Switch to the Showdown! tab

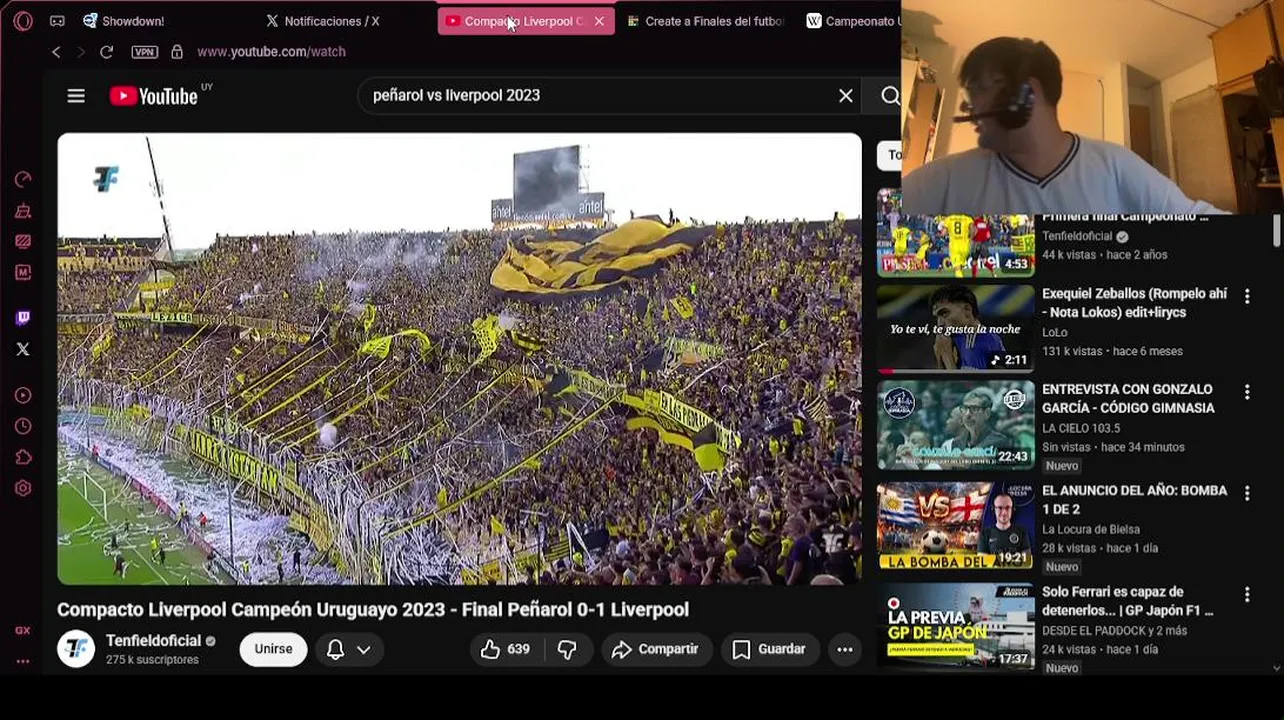tap(125, 21)
